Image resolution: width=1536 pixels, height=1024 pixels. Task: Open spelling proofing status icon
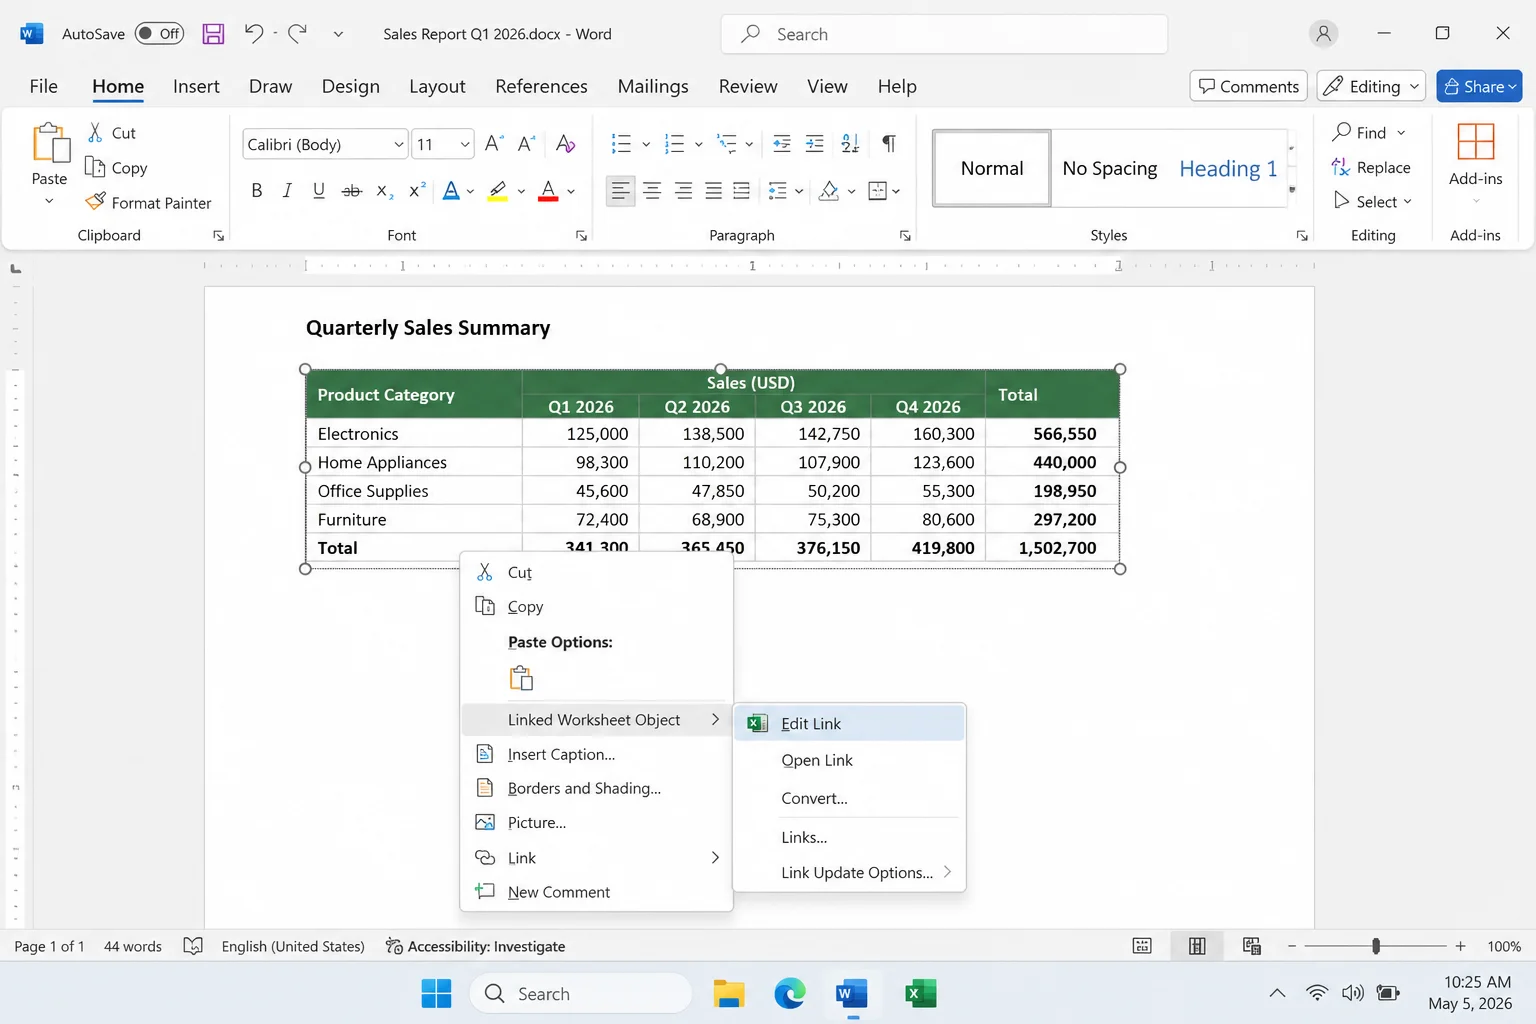193,946
